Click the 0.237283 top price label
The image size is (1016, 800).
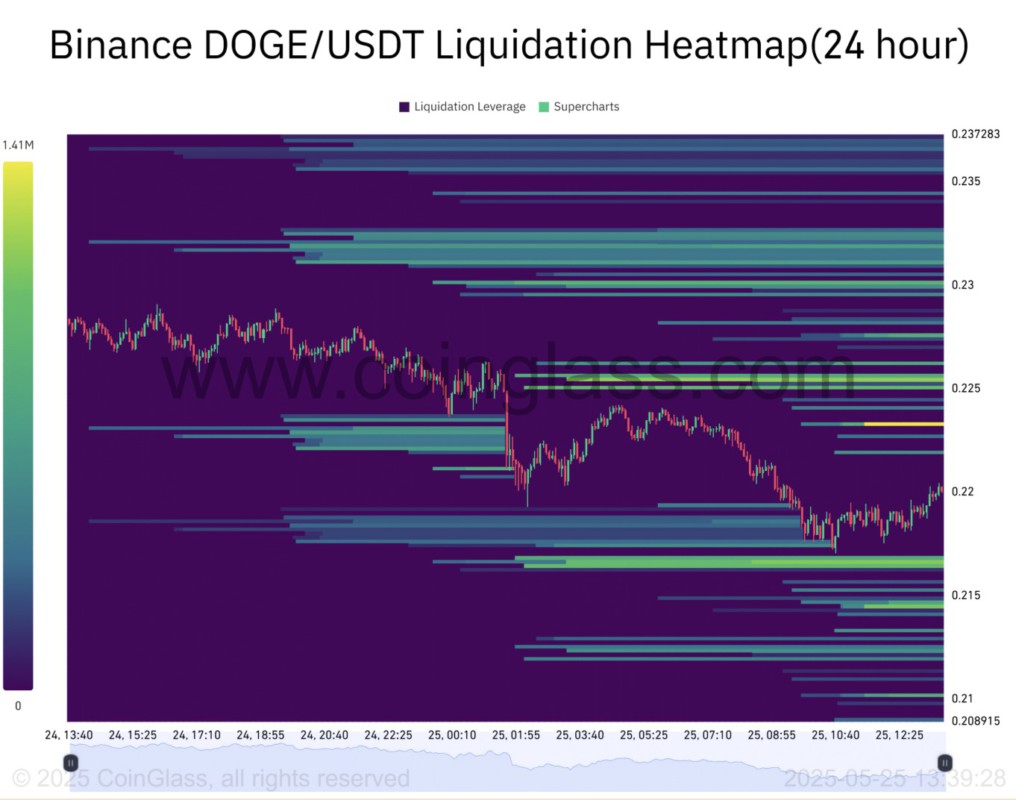pos(975,134)
